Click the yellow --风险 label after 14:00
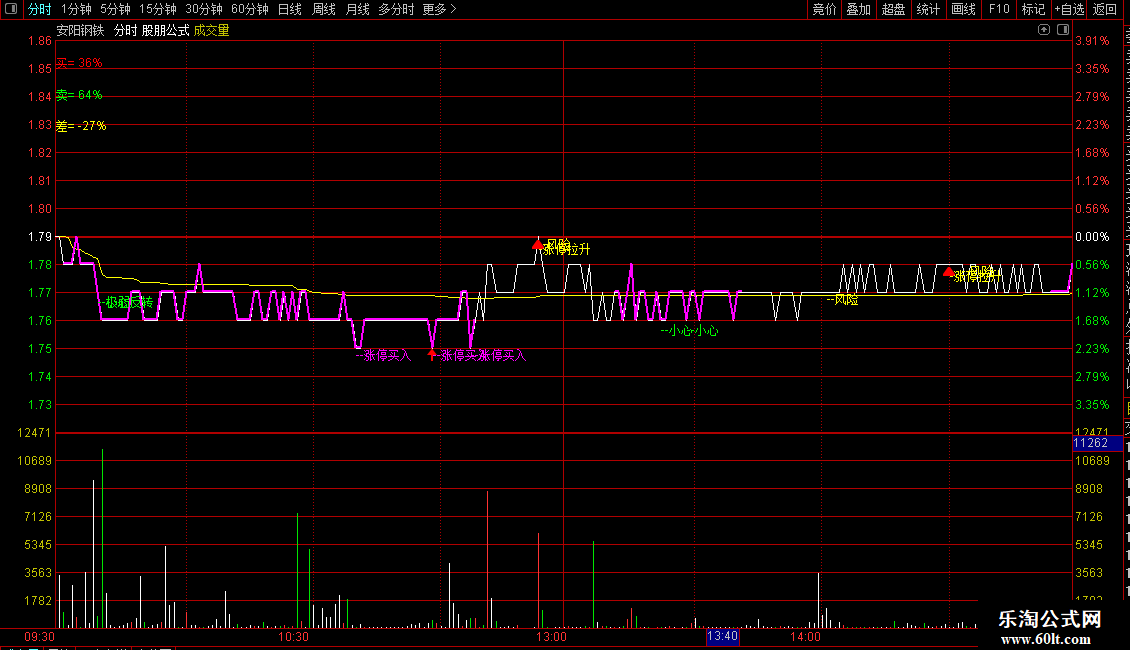The height and width of the screenshot is (650, 1130). (x=842, y=300)
